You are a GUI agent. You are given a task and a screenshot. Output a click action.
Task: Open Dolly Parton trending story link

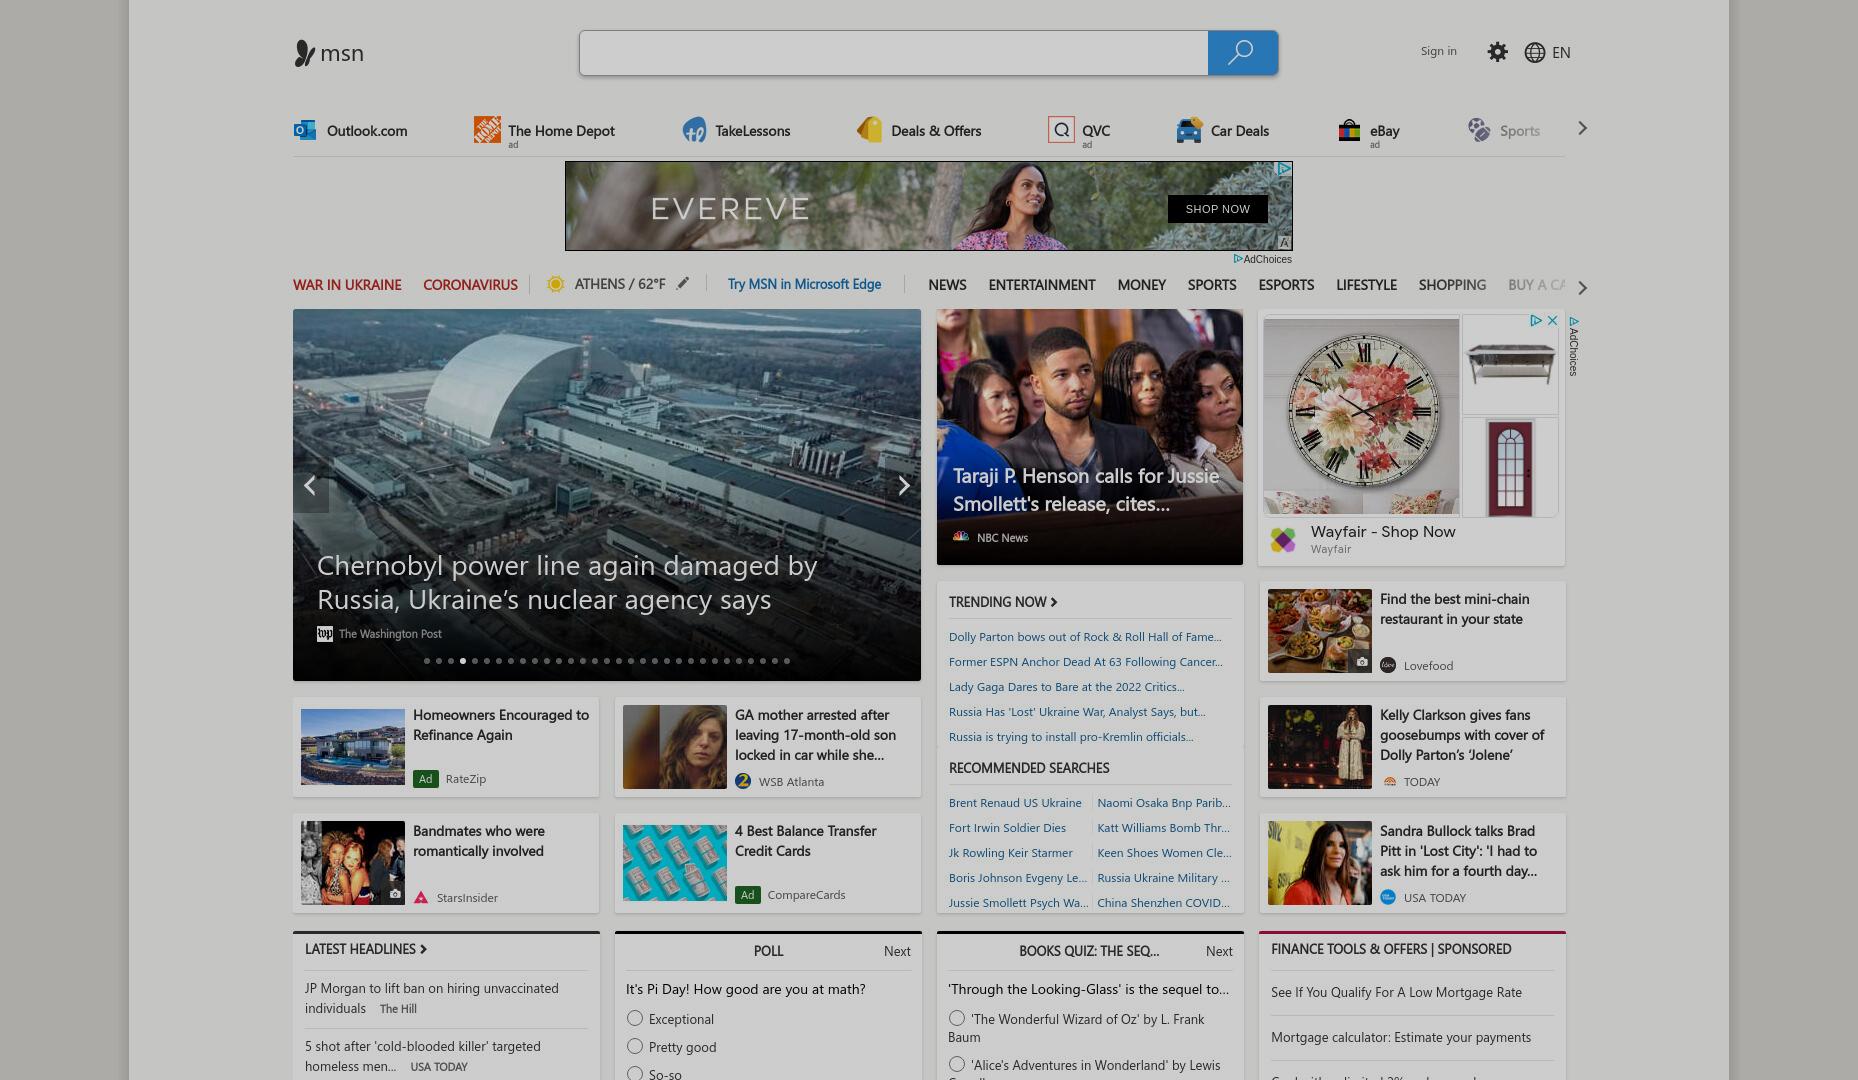coord(1085,637)
